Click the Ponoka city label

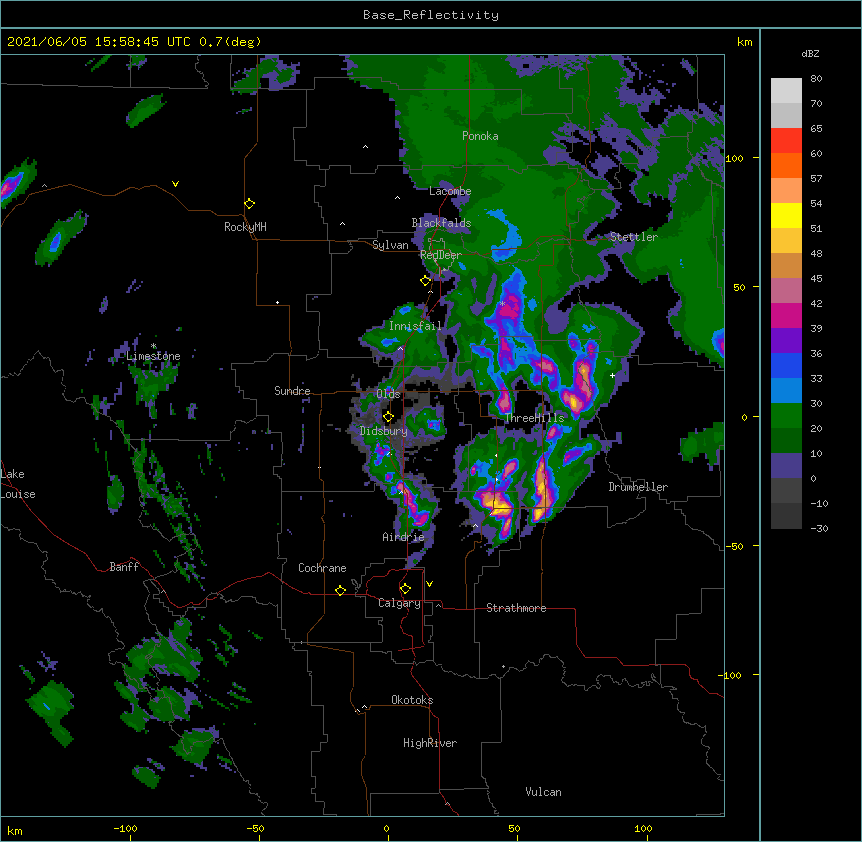[x=480, y=136]
